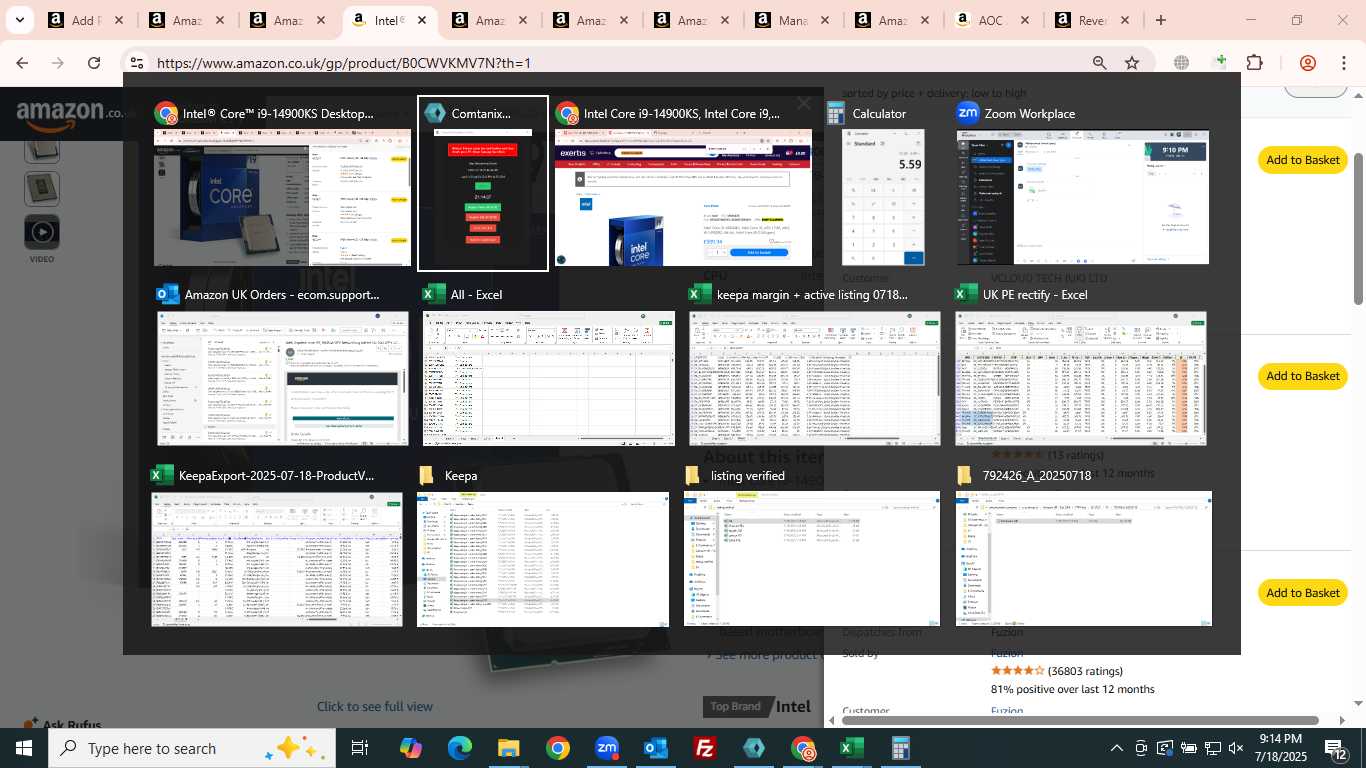
Task: Open the Chrome three-dot menu
Action: click(x=1344, y=63)
